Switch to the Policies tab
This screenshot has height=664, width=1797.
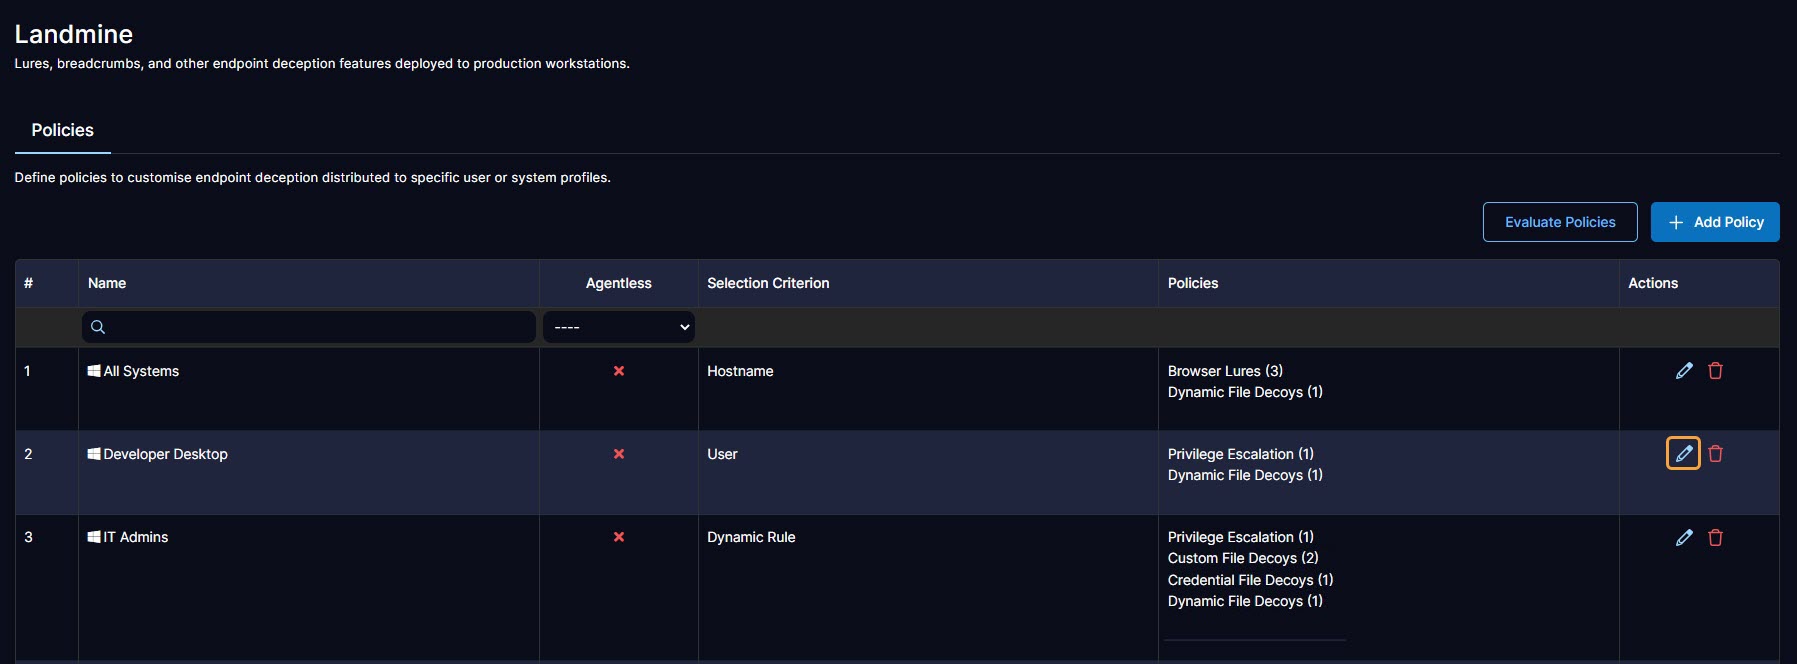tap(62, 130)
